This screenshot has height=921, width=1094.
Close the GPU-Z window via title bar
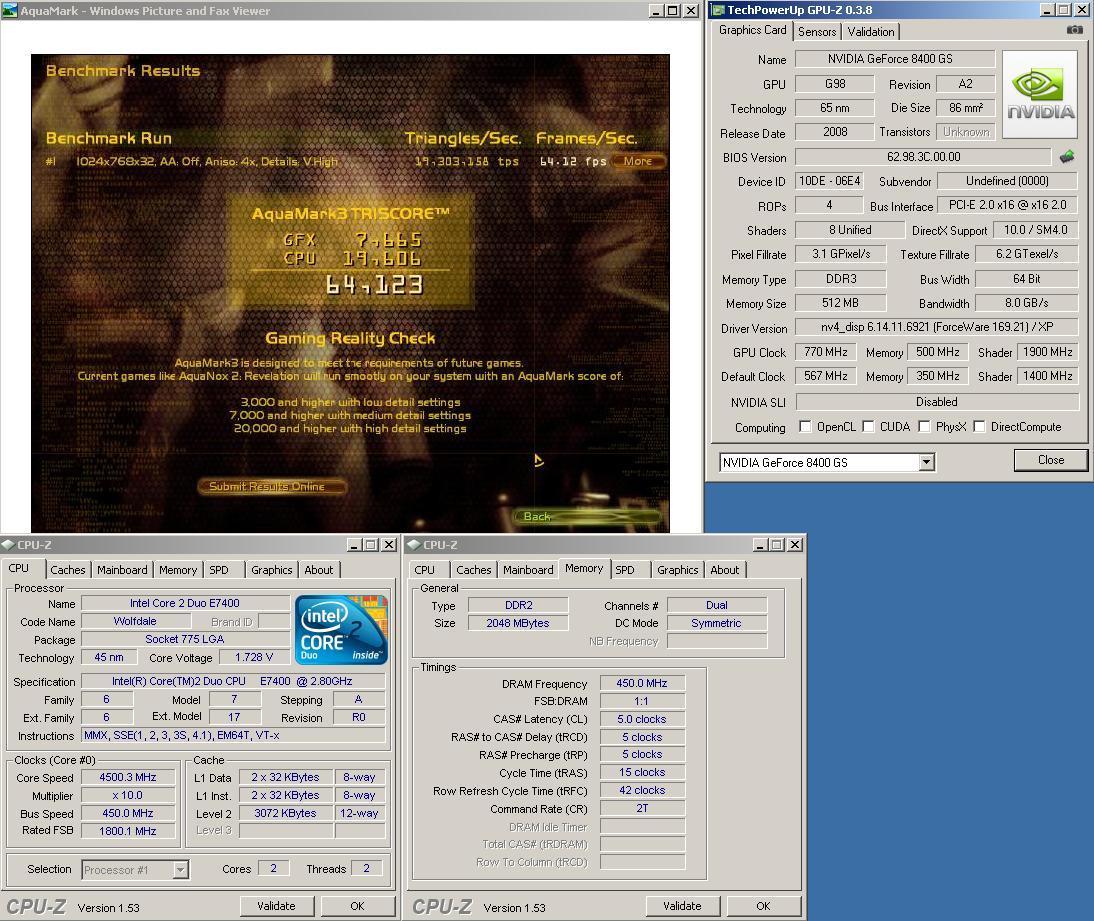(x=1081, y=10)
